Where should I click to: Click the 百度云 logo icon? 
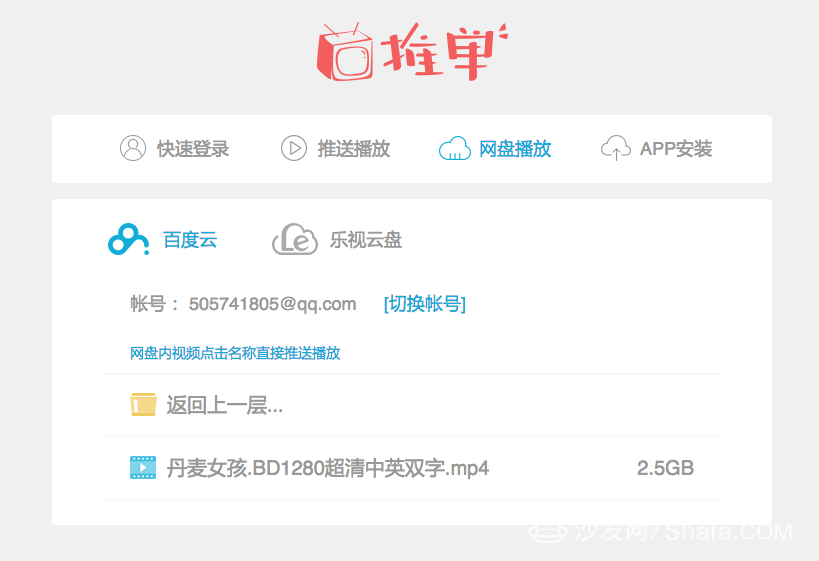[128, 240]
